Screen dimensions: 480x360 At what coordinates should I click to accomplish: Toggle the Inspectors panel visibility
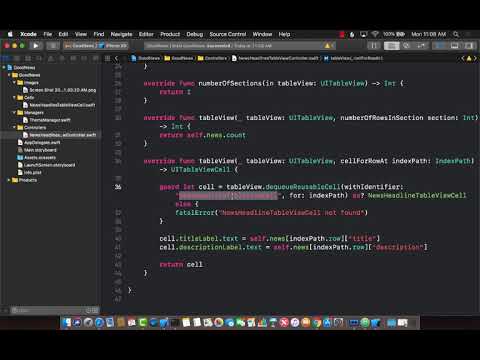click(469, 46)
